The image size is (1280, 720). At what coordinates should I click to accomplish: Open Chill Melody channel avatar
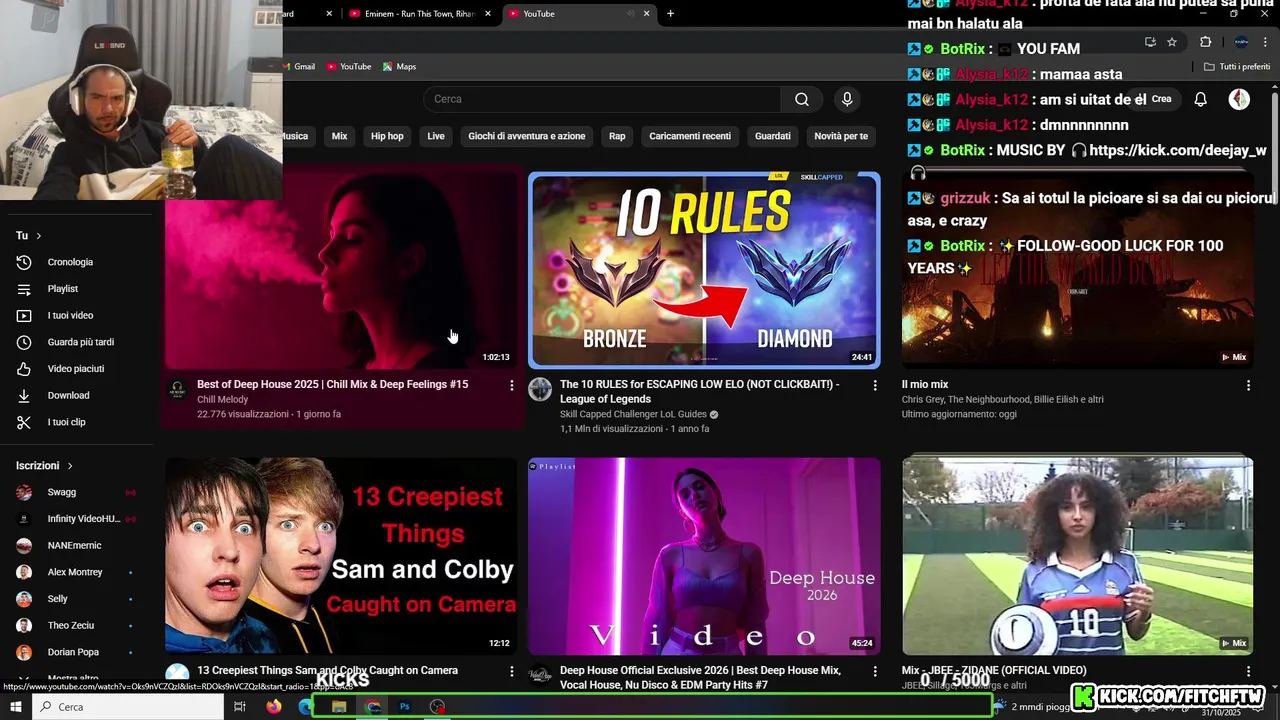(177, 389)
